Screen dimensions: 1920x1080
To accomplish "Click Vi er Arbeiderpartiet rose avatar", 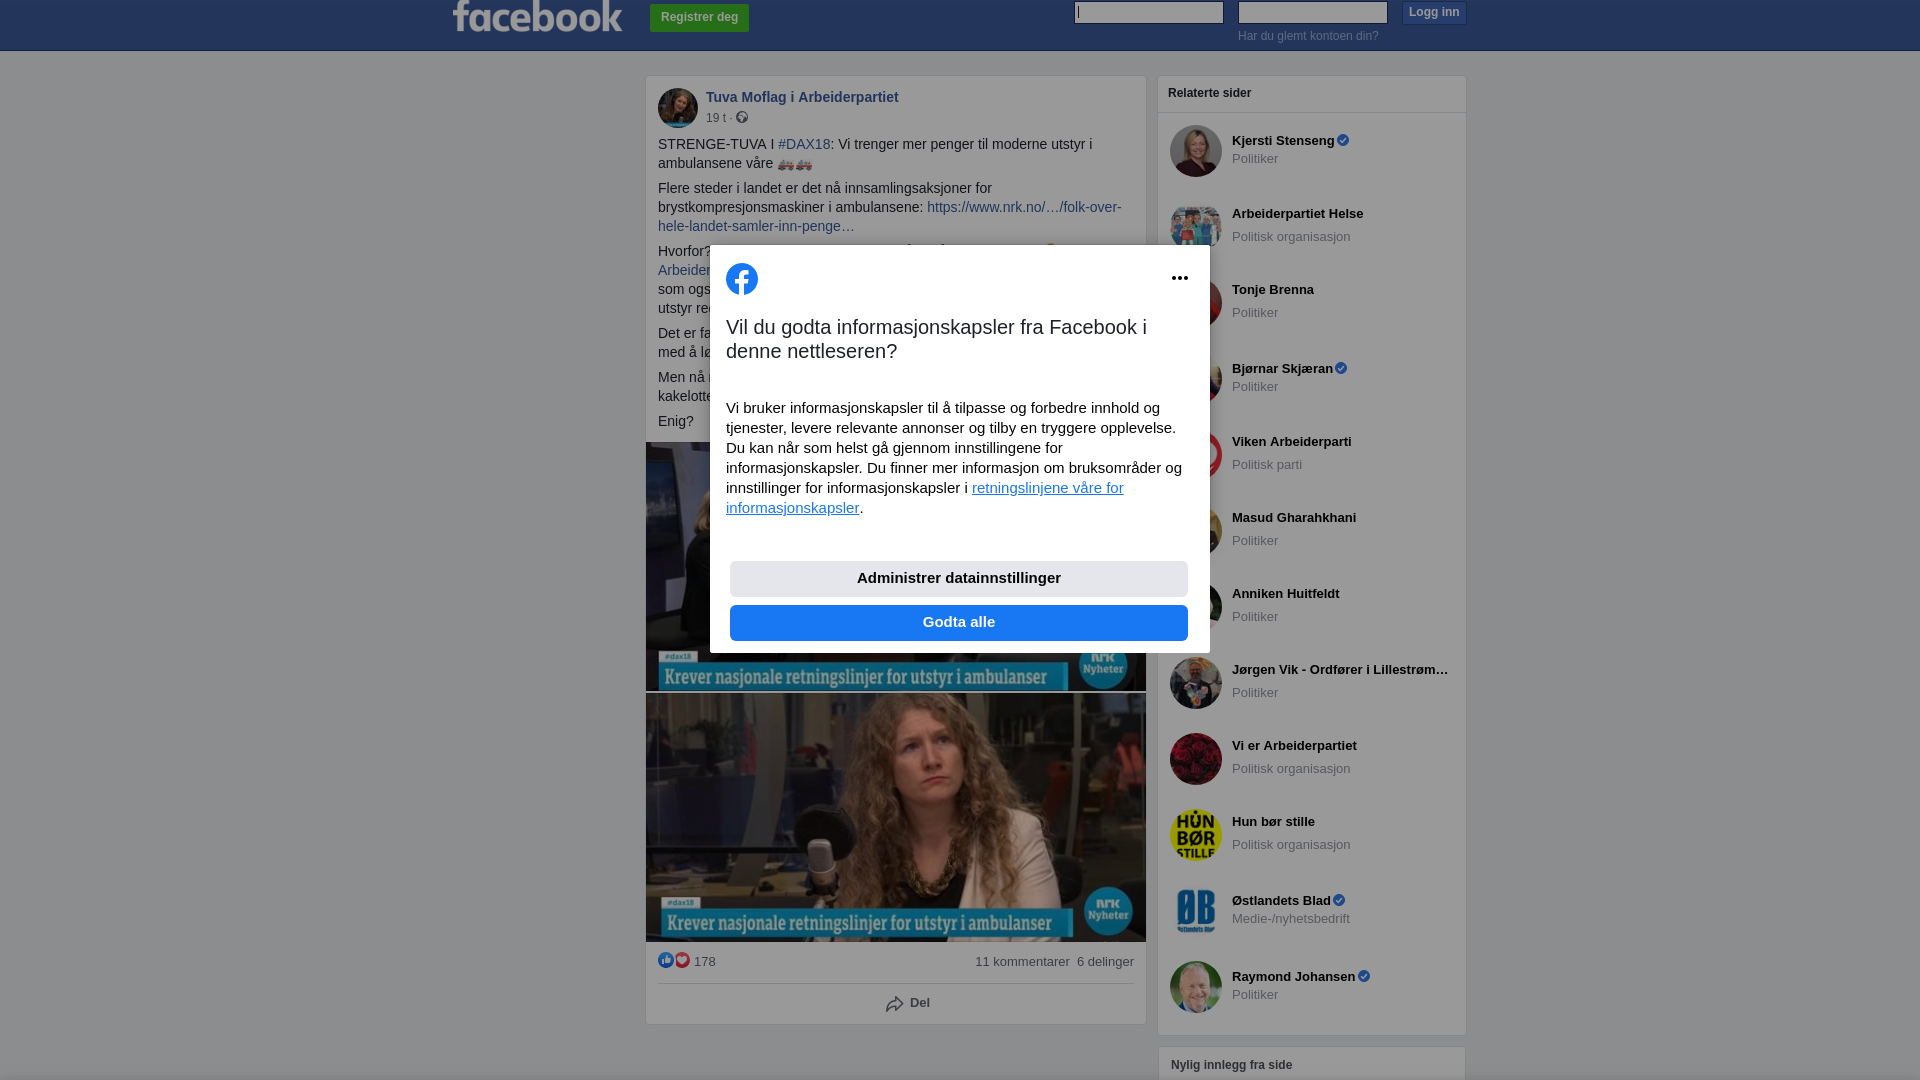I will pos(1196,759).
